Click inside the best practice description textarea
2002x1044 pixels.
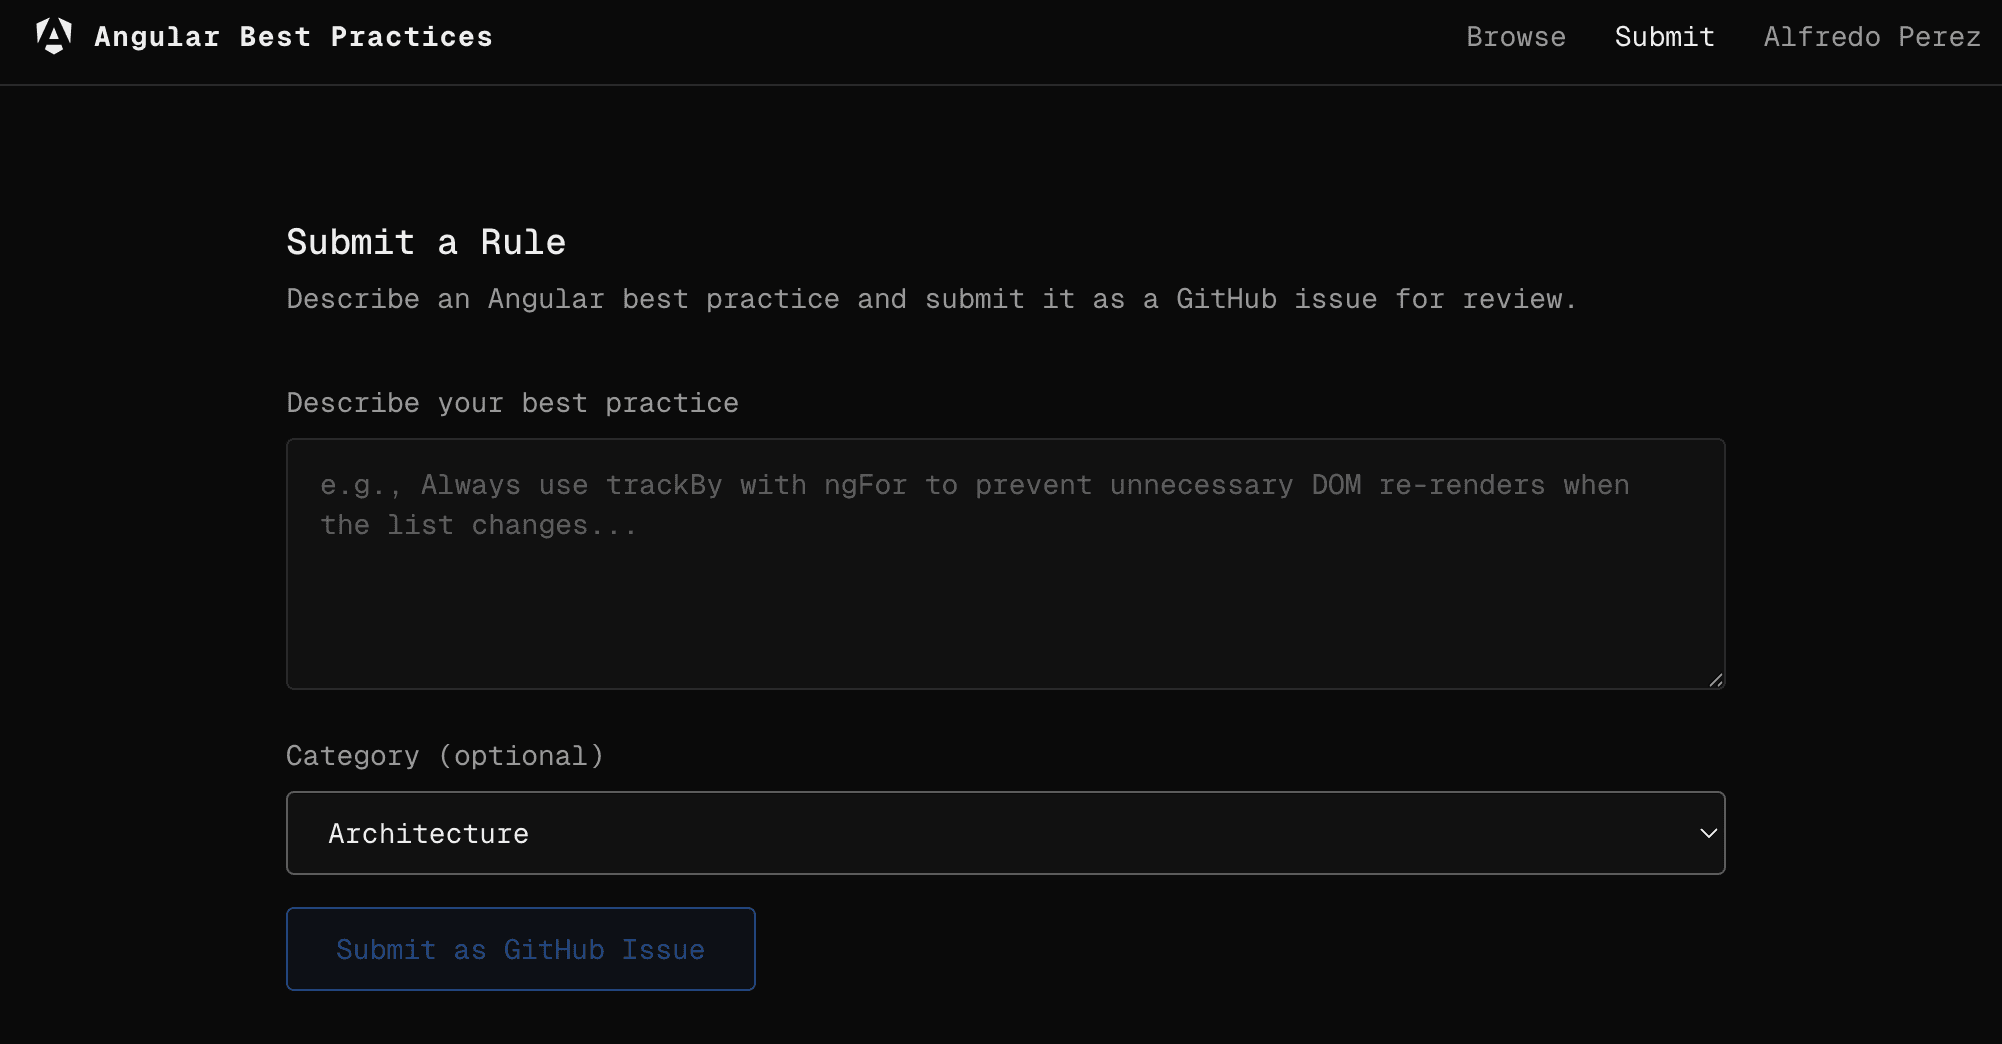click(x=1005, y=564)
